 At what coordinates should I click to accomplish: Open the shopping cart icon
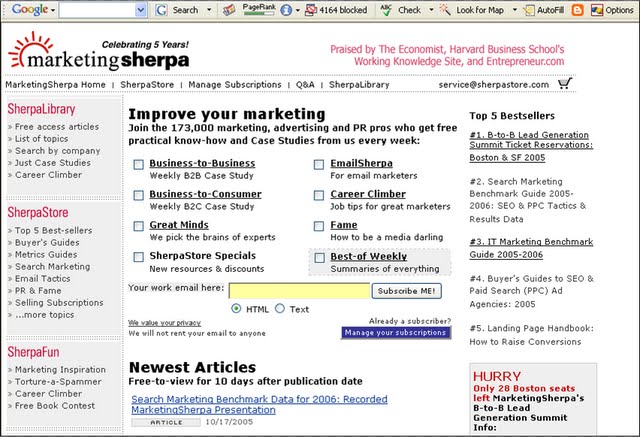(x=565, y=84)
